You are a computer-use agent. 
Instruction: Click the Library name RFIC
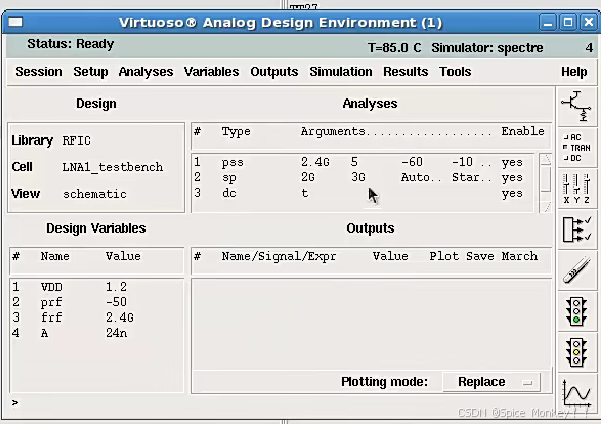tap(77, 141)
